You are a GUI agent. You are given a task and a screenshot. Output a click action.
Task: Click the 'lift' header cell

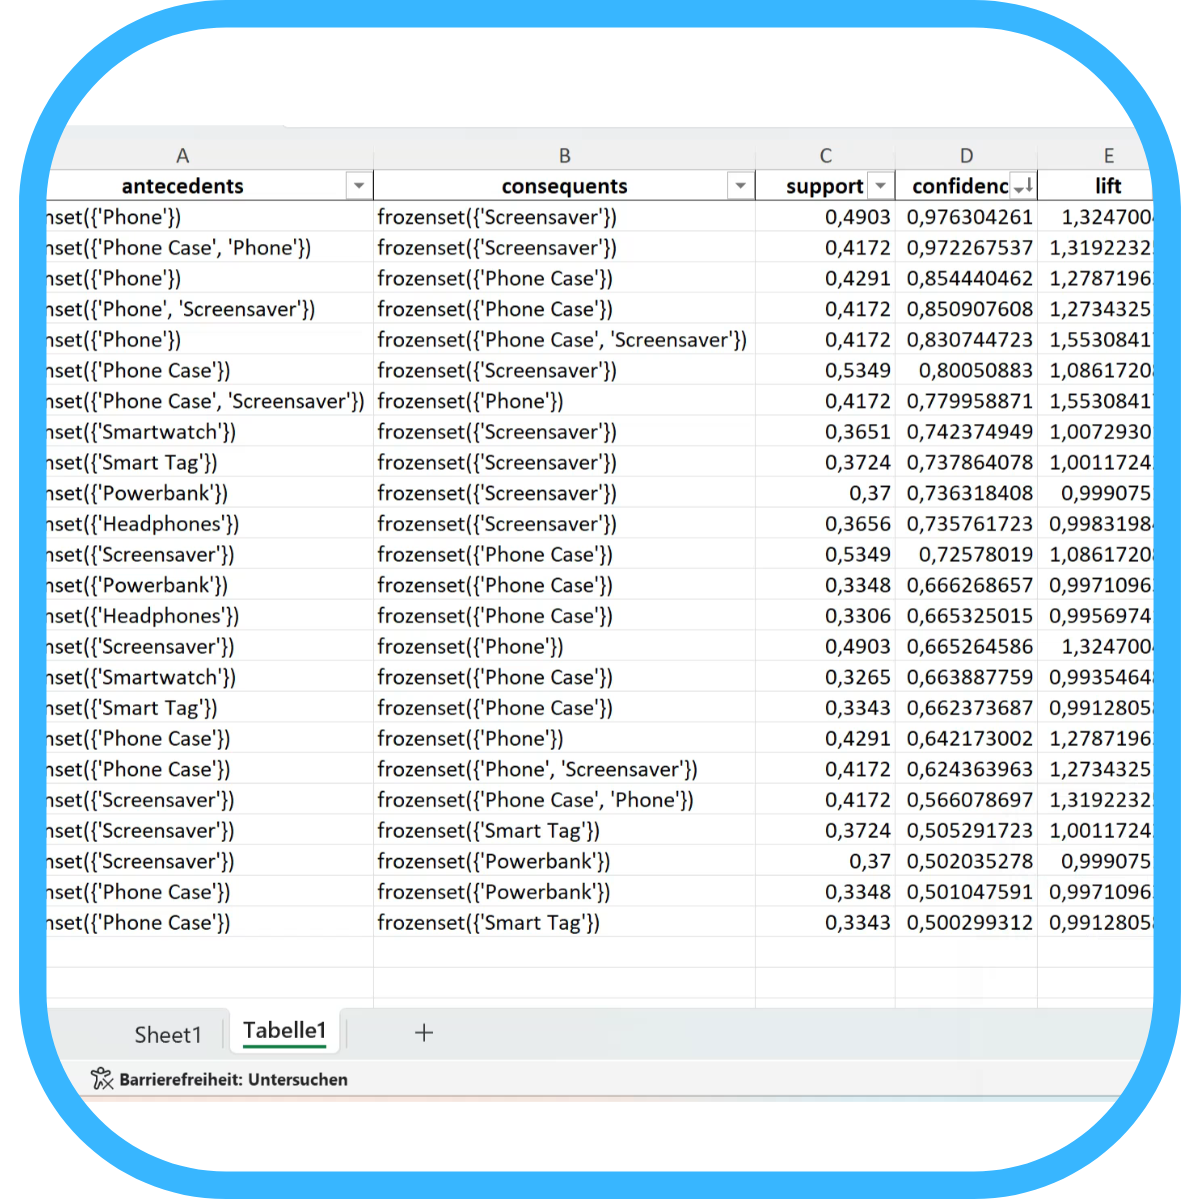(x=1107, y=186)
